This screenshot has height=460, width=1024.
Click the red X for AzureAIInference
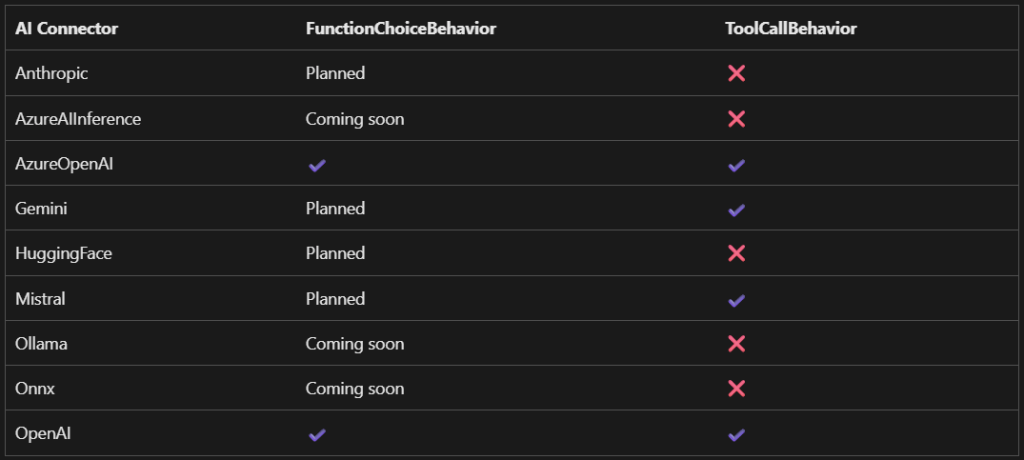(x=737, y=119)
